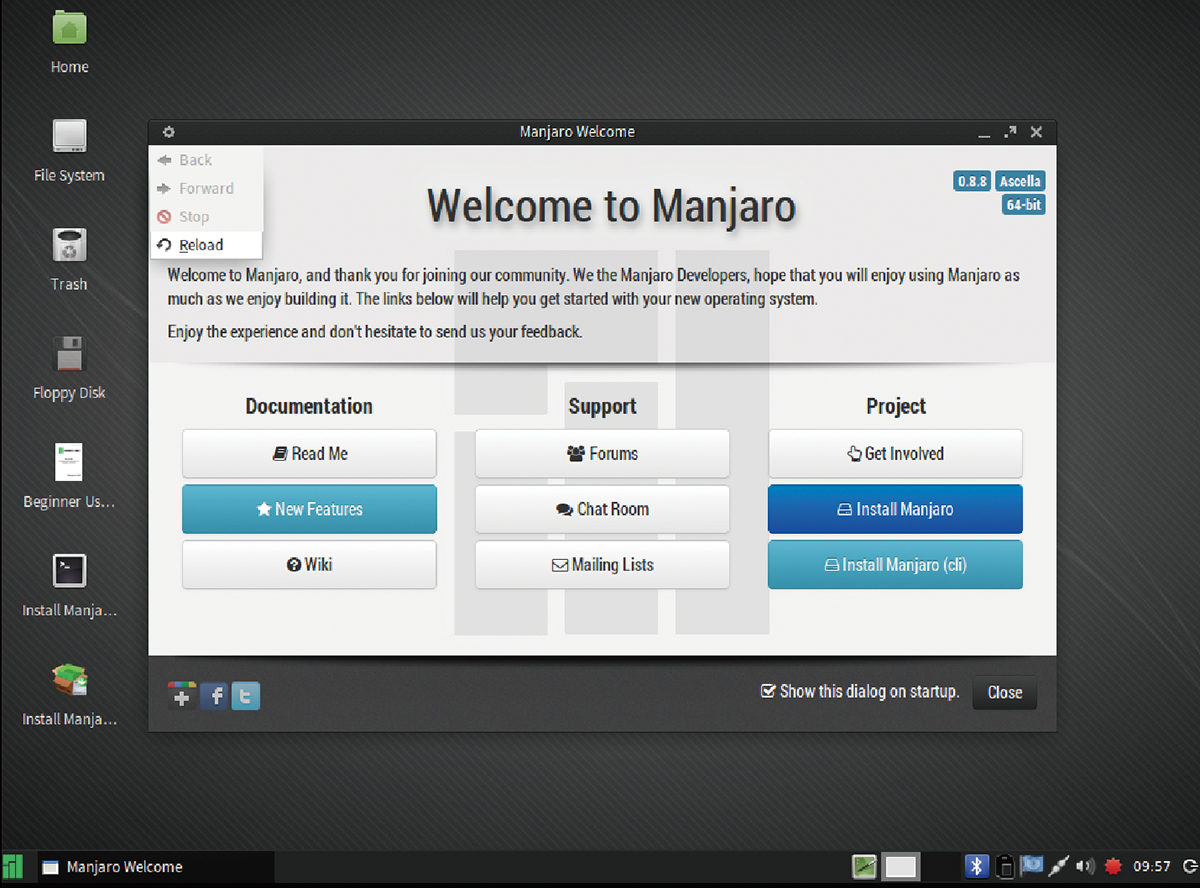Click the Forums support button
Screen dimensions: 1200x888
click(x=602, y=454)
